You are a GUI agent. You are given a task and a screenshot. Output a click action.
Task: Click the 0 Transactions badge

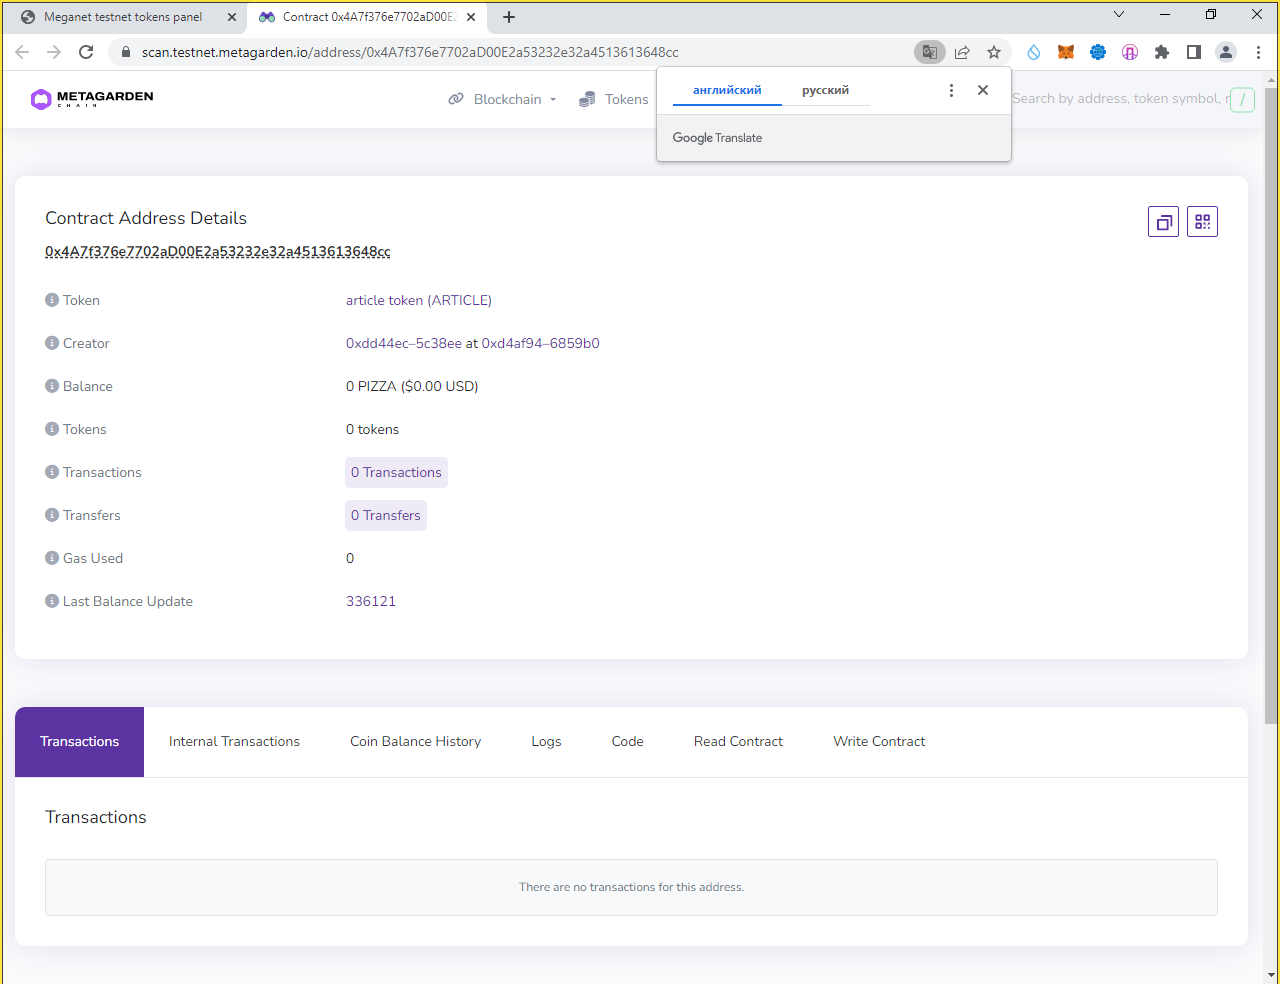pyautogui.click(x=396, y=472)
